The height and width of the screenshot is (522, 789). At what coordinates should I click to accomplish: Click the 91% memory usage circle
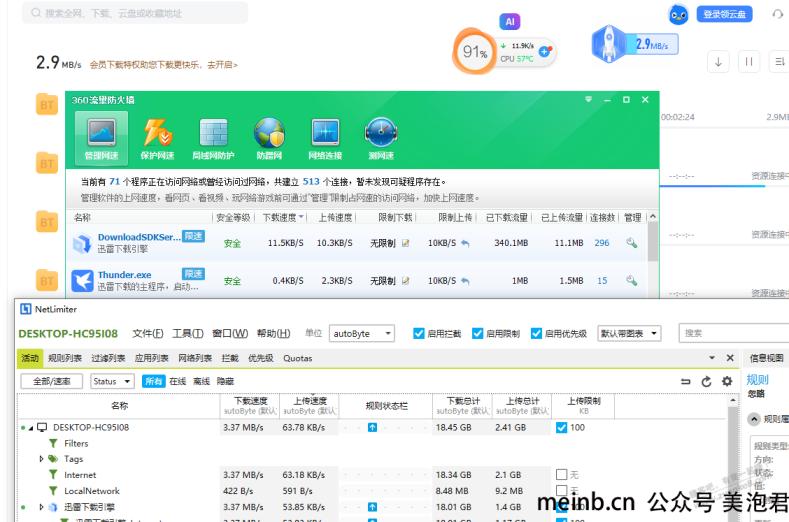[475, 51]
